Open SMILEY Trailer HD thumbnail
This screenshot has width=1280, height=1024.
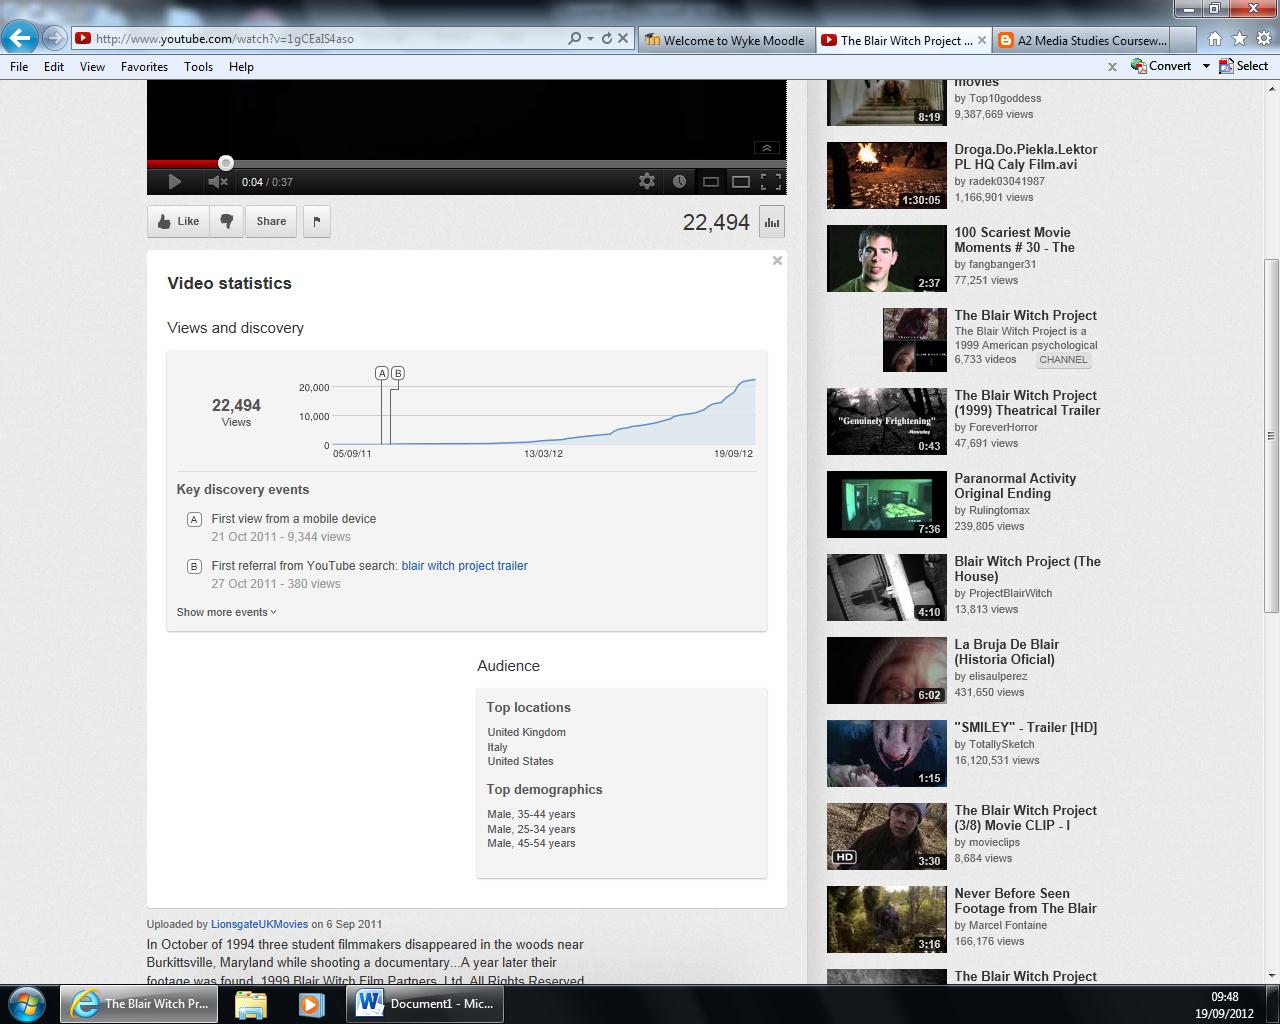[x=886, y=753]
